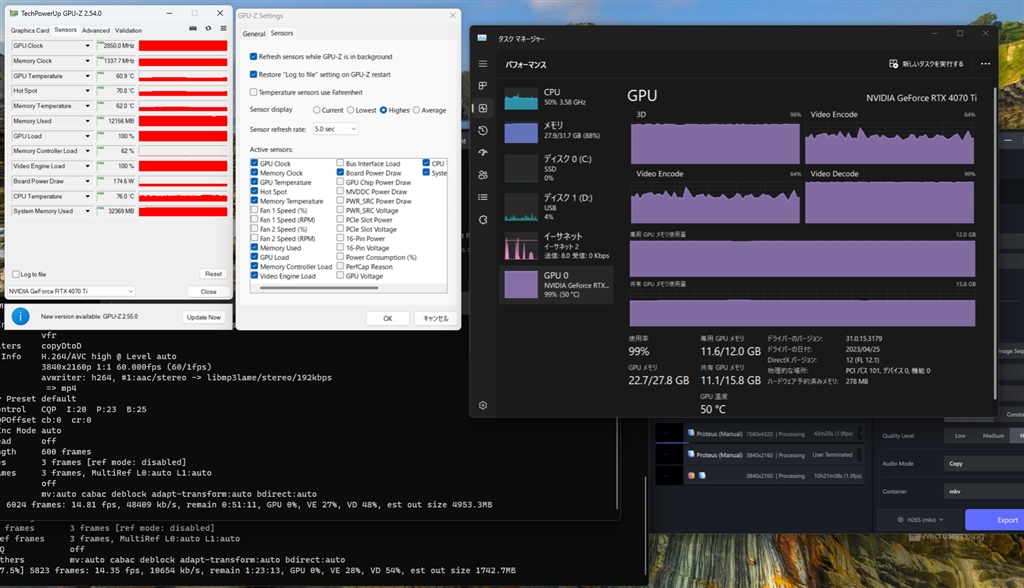Switch to General tab in GPU-Z Settings
This screenshot has width=1024, height=588.
pos(253,34)
